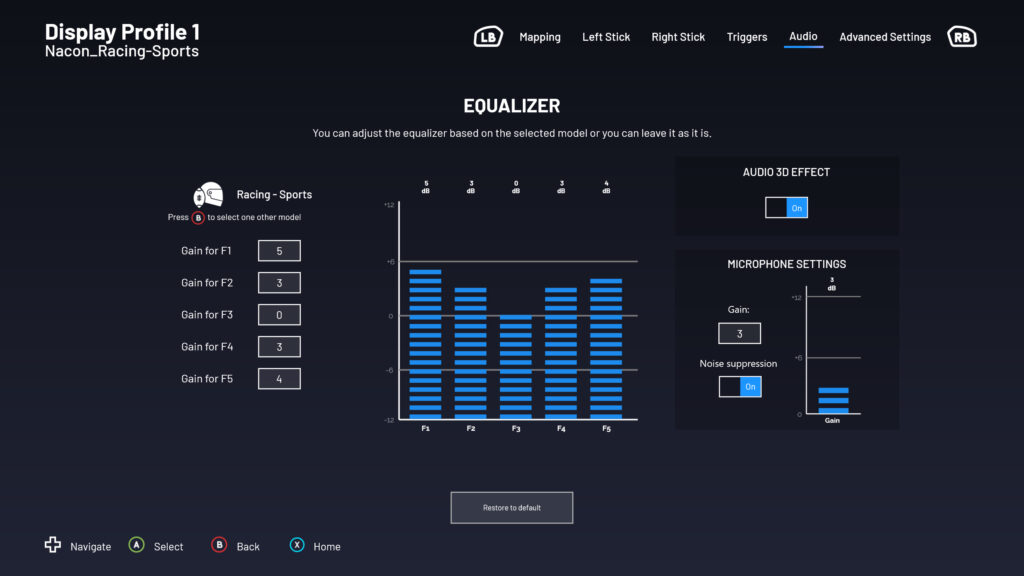Switch to the Left Stick tab
This screenshot has width=1024, height=576.
point(606,37)
